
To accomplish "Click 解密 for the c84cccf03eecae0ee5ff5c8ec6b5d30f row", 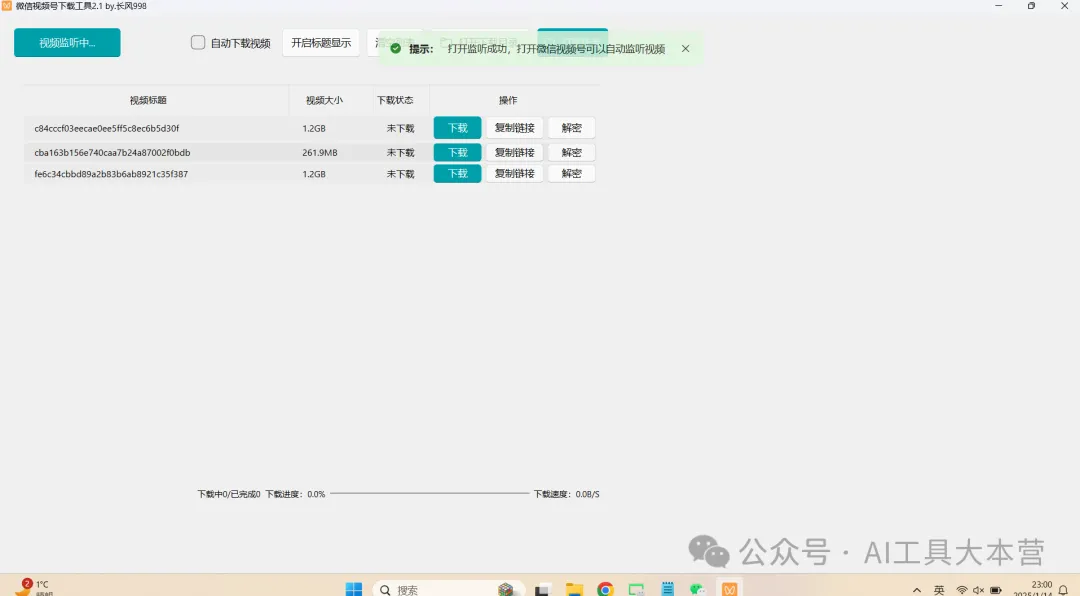I will pyautogui.click(x=571, y=127).
